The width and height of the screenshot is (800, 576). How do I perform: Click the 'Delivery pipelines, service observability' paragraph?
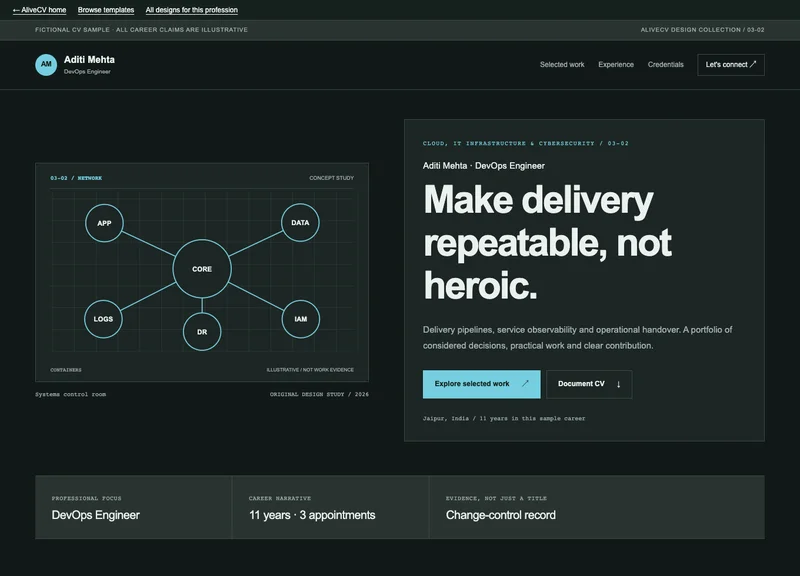578,338
